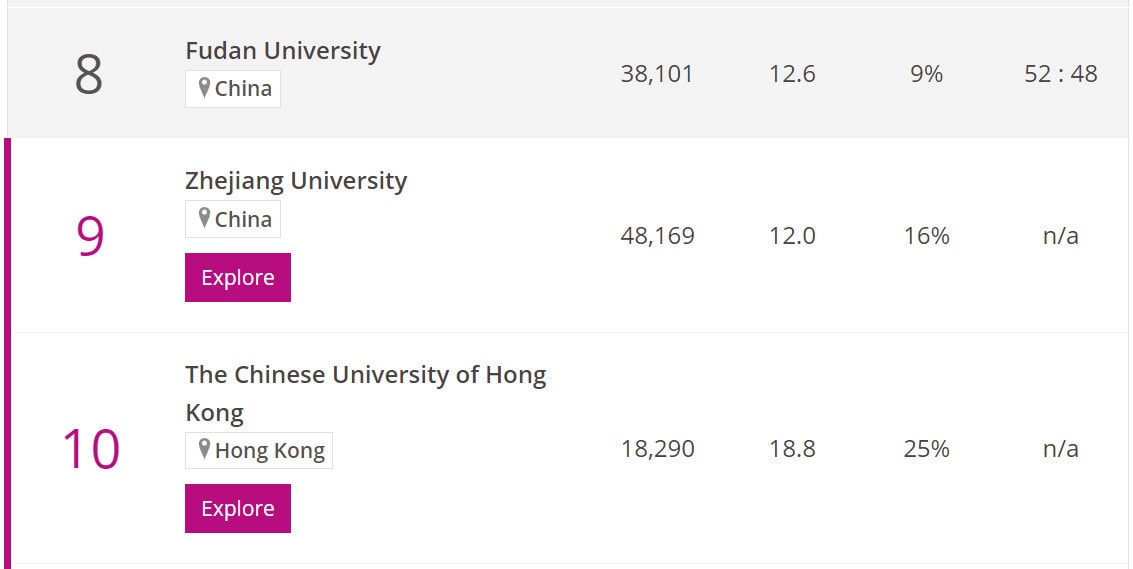Select the China location tag under Fudan University
This screenshot has height=569, width=1133.
click(x=233, y=89)
